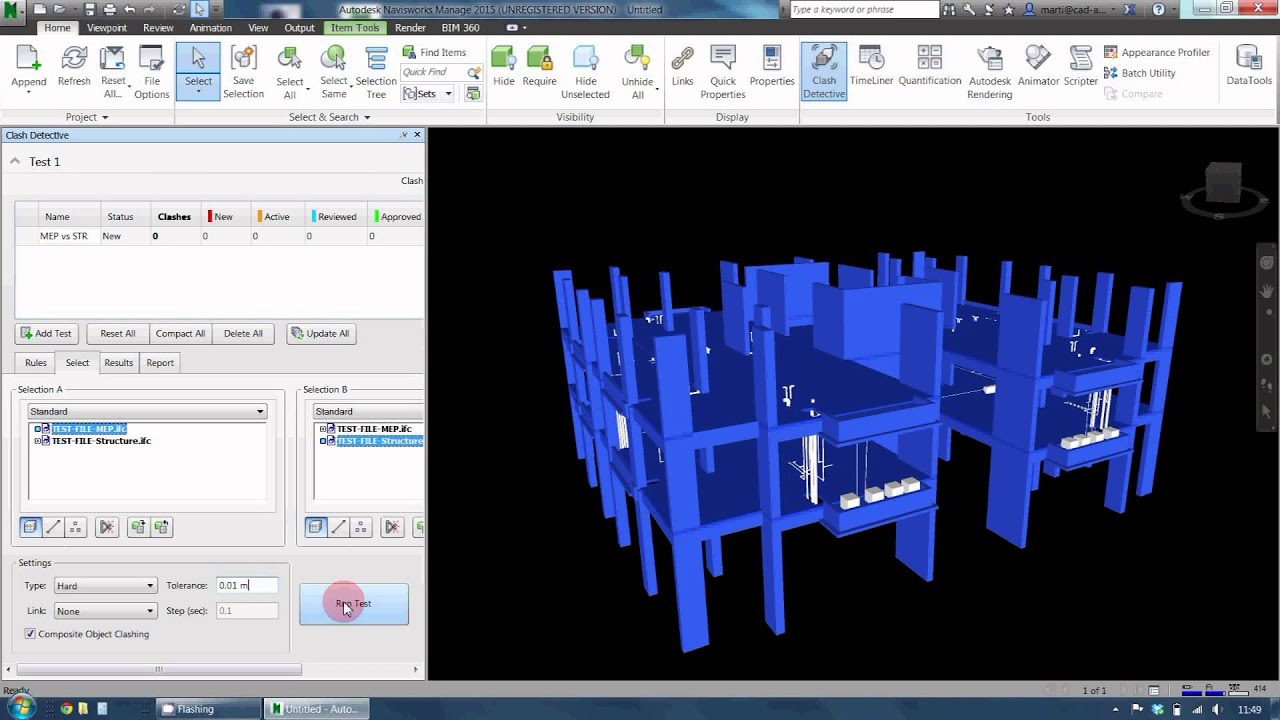Open the Sets dropdown in ribbon
The image size is (1280, 720).
tap(428, 93)
